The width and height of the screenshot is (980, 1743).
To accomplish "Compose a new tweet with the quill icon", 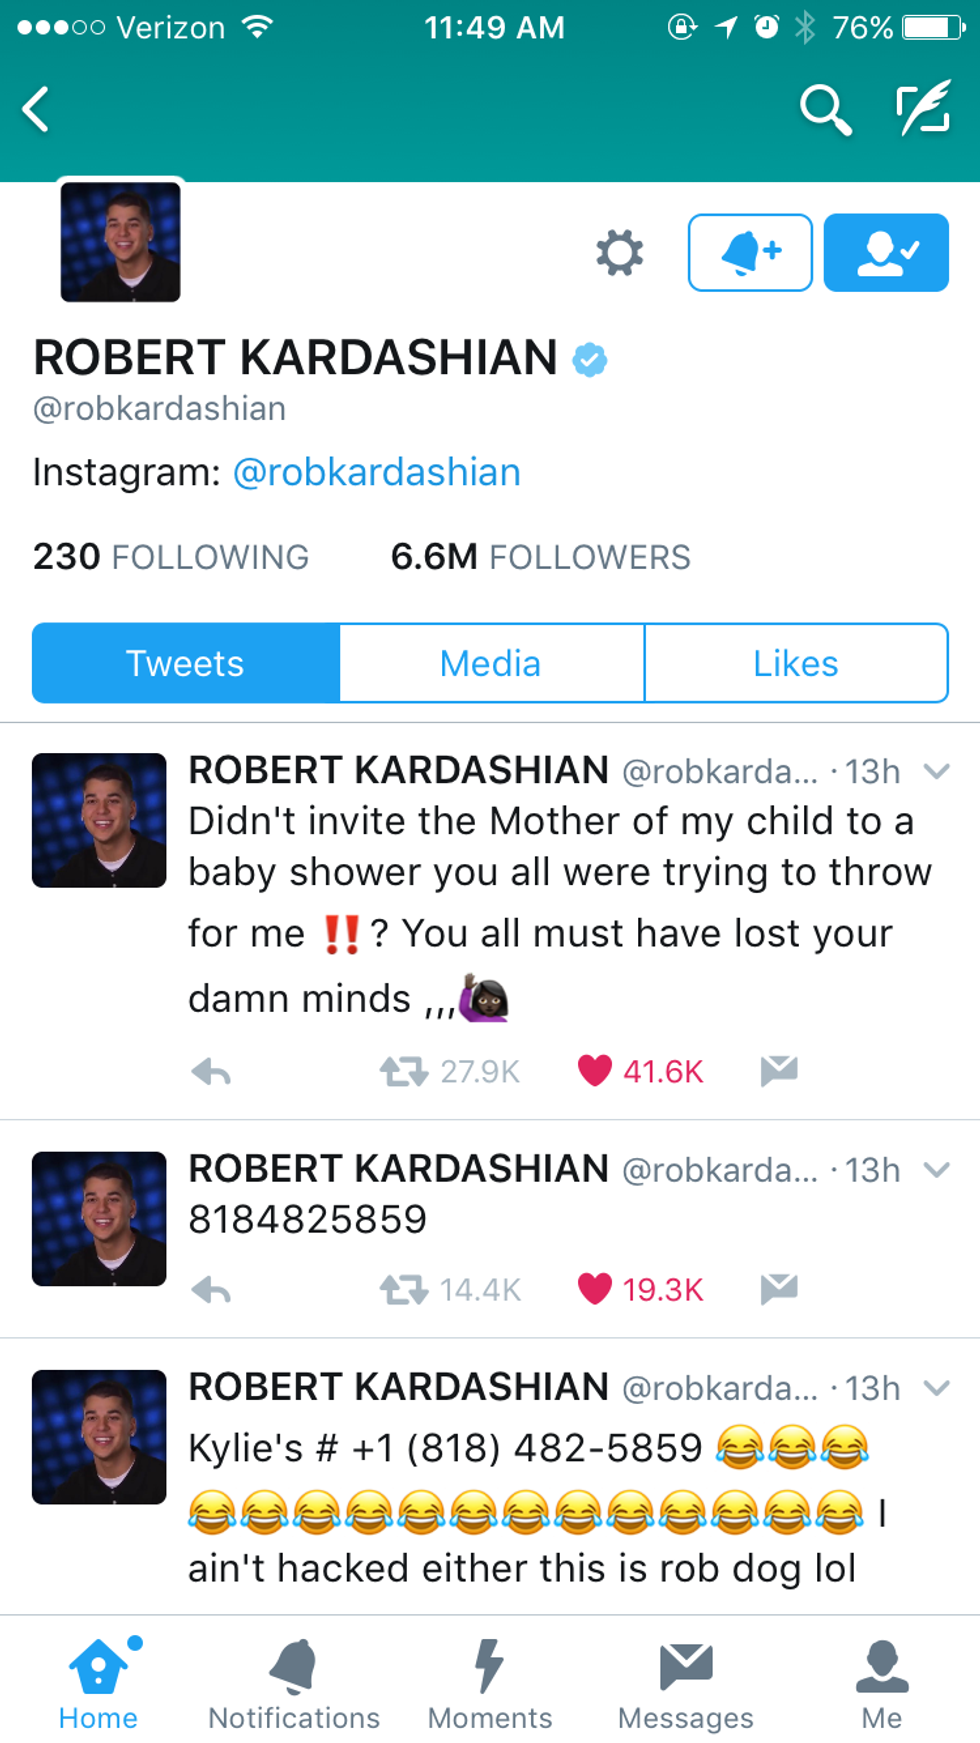I will point(922,109).
